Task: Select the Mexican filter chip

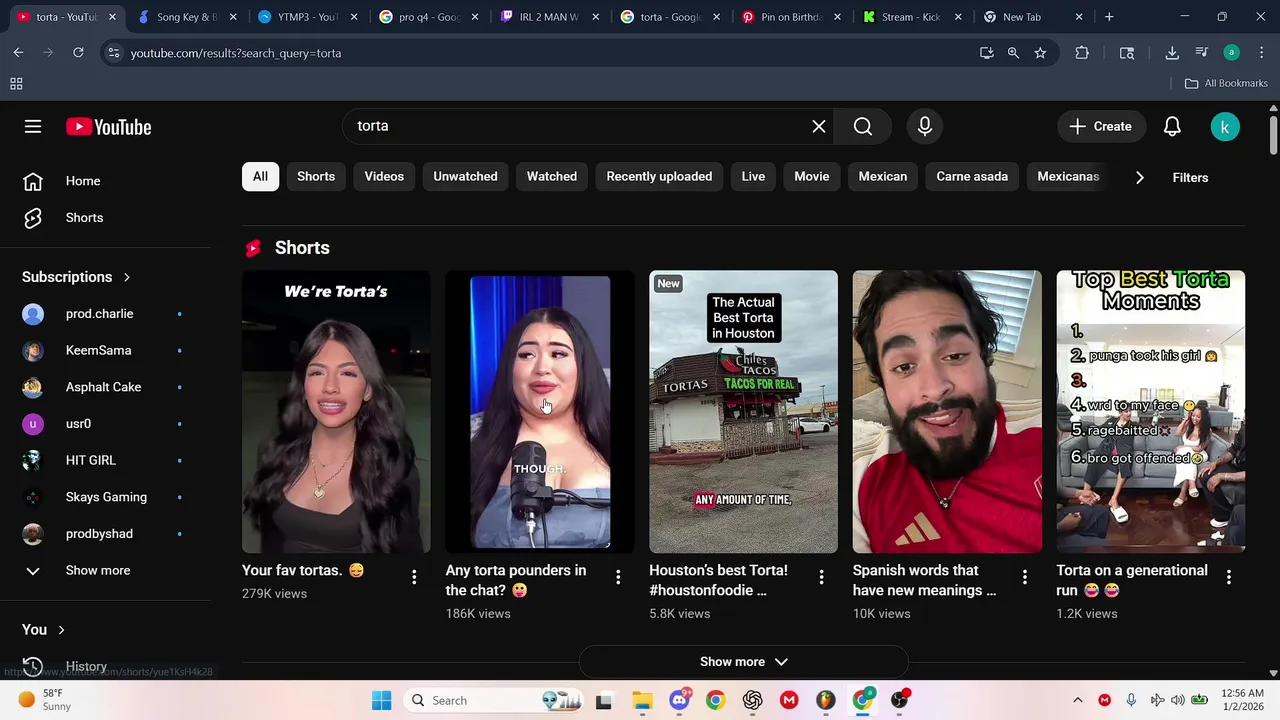Action: 883,176
